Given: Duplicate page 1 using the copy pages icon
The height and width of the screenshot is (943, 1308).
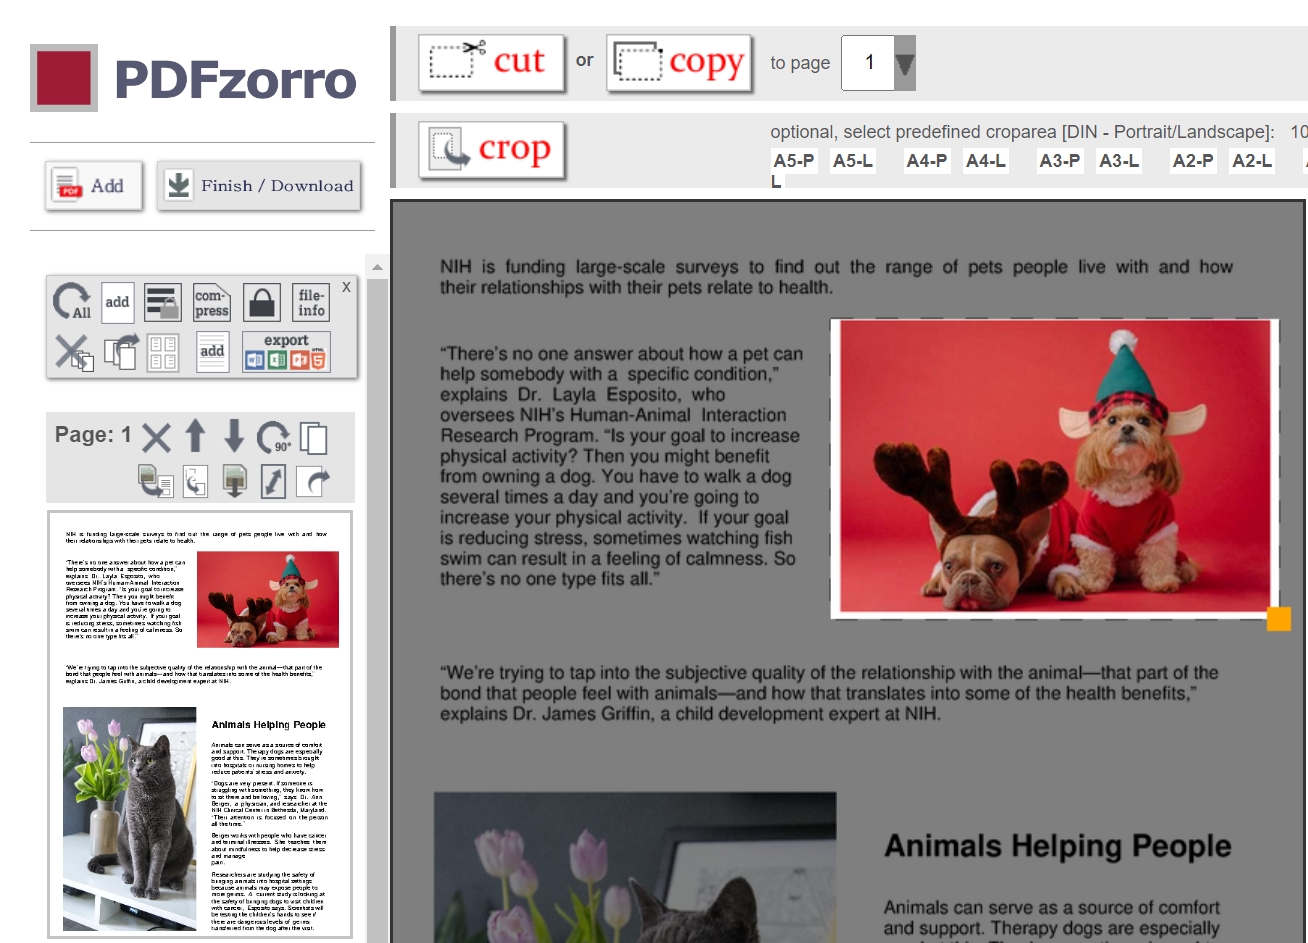Looking at the screenshot, I should (314, 436).
